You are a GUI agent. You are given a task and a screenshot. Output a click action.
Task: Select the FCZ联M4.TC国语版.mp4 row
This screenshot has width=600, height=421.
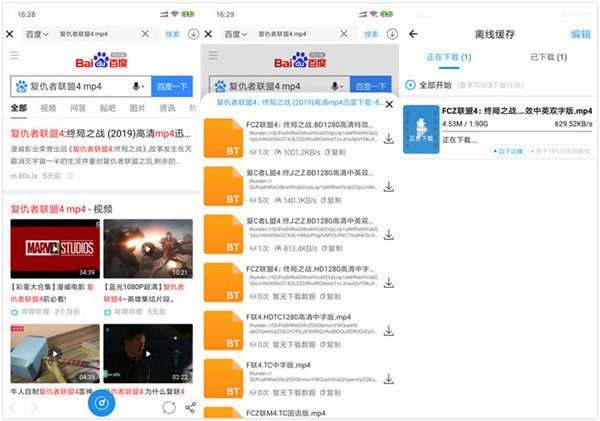click(x=300, y=413)
